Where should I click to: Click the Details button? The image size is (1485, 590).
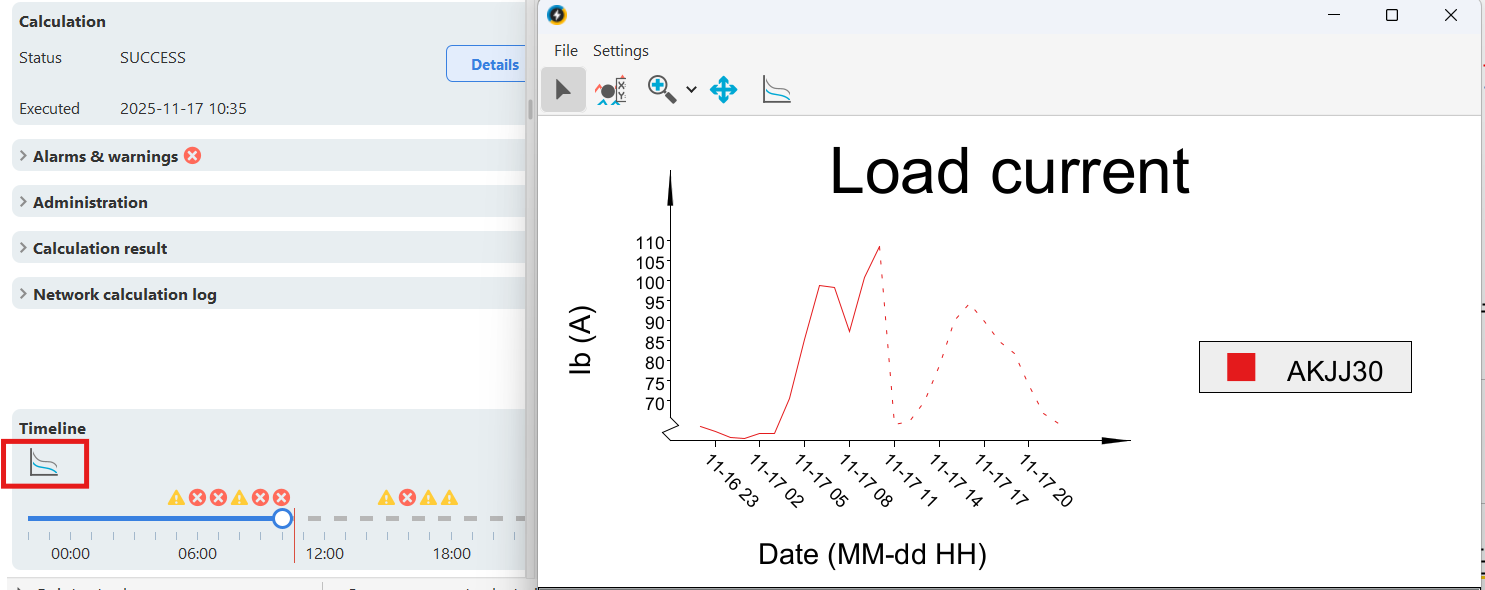click(x=489, y=64)
